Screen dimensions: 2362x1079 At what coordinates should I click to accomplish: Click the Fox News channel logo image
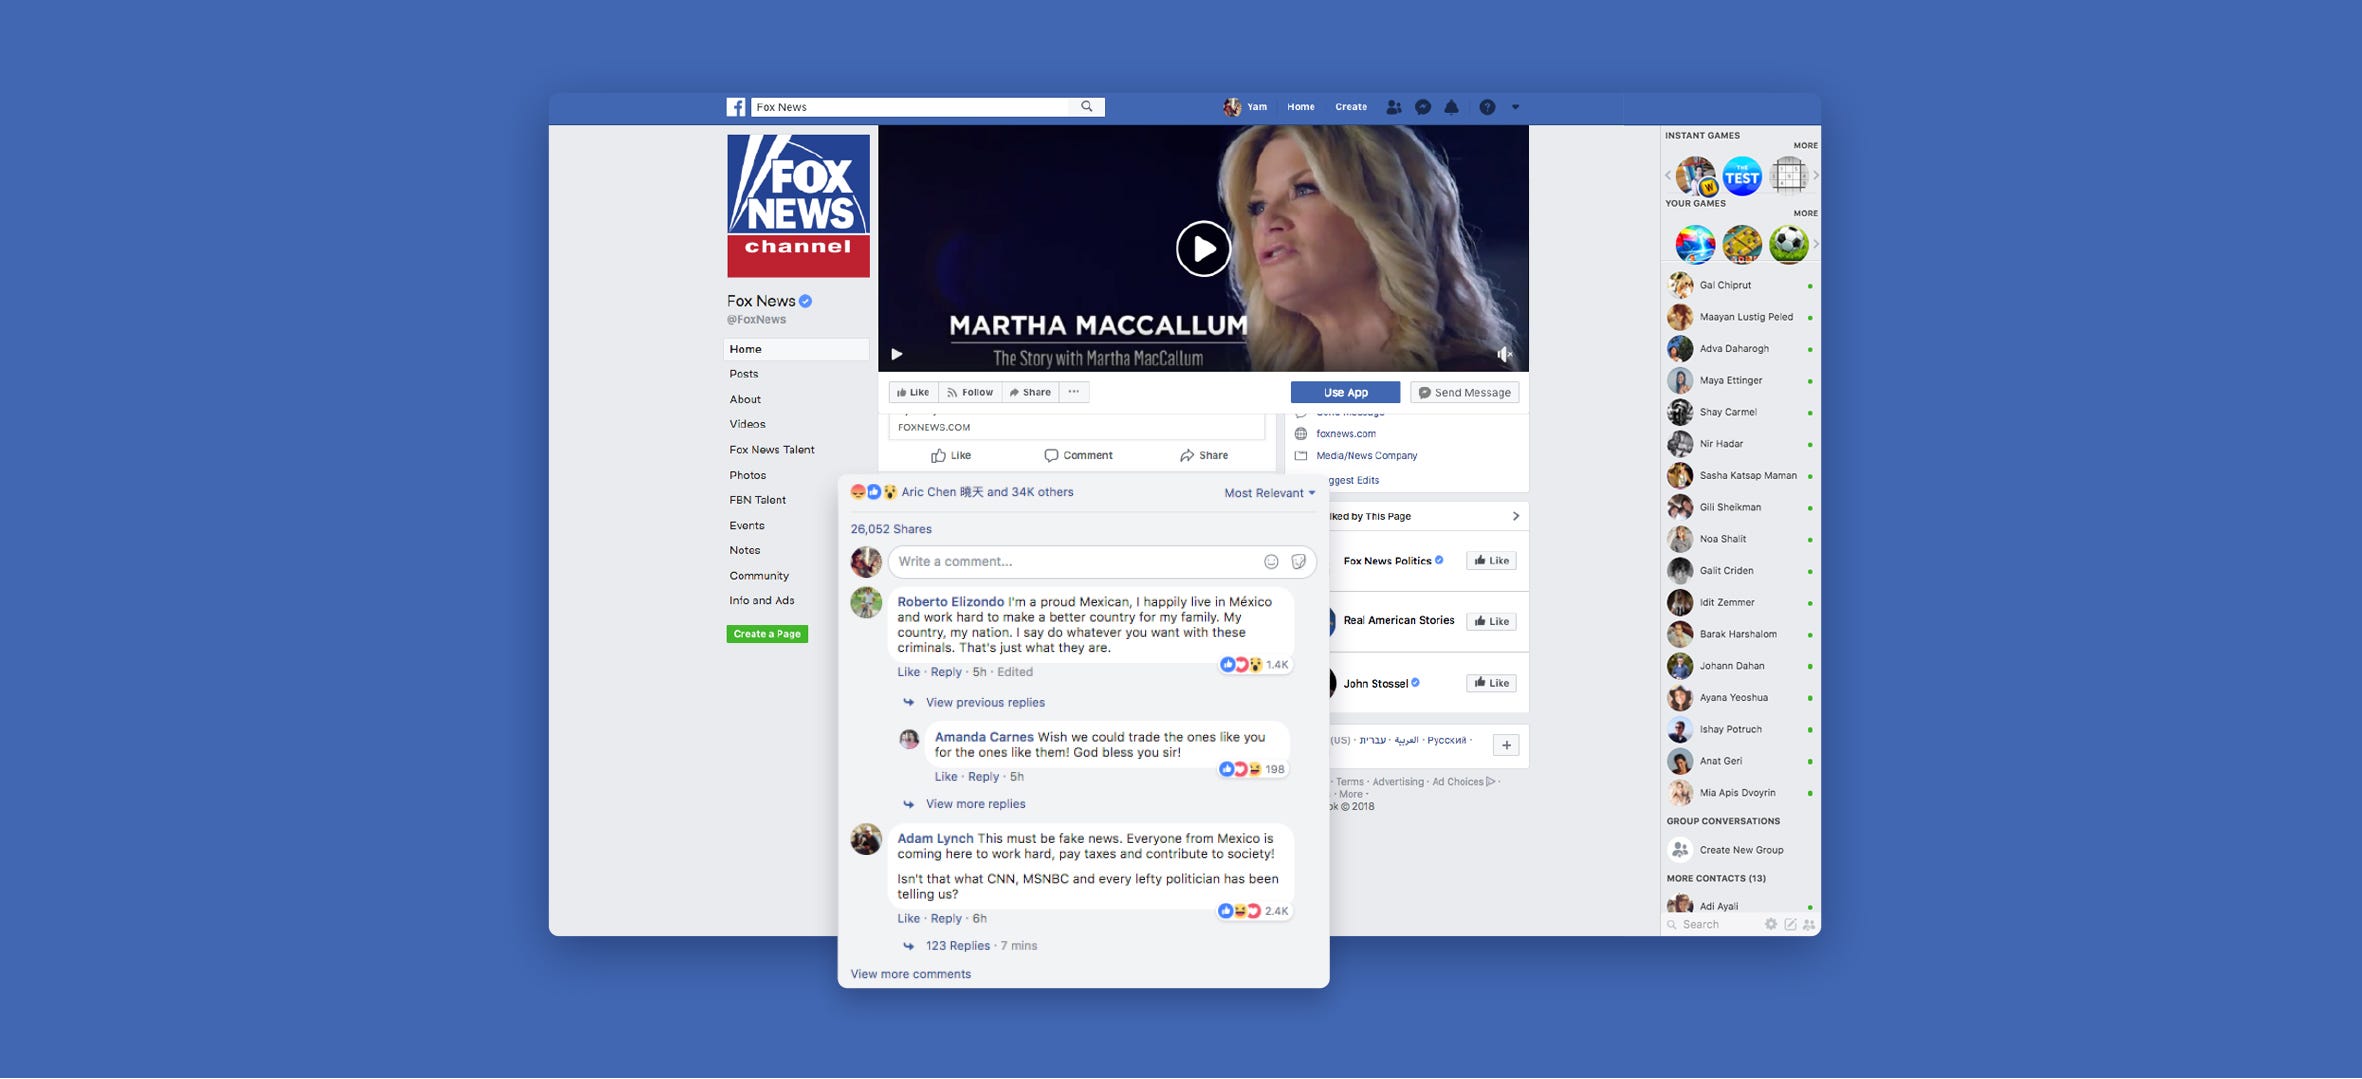(798, 206)
